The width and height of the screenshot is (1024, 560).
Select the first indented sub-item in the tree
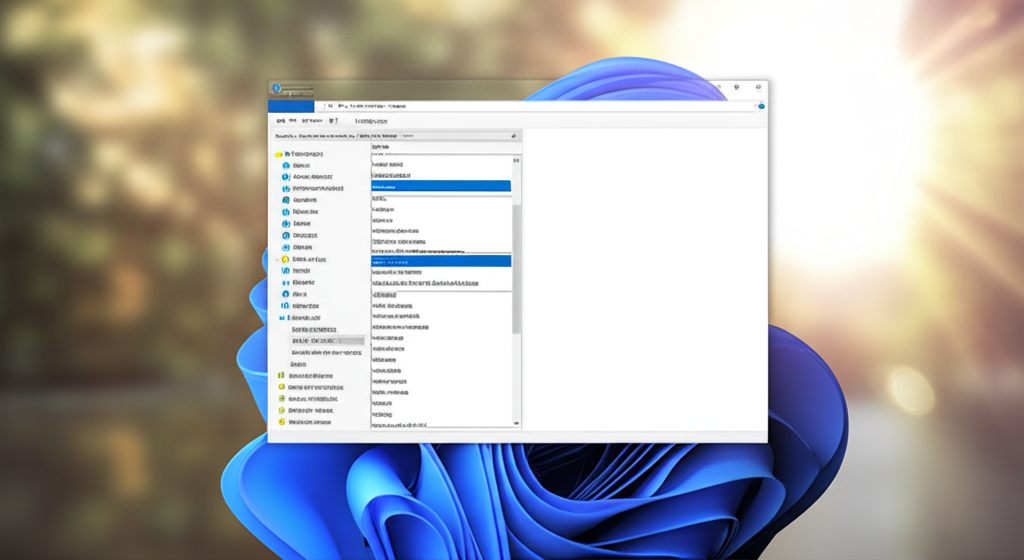coord(314,329)
